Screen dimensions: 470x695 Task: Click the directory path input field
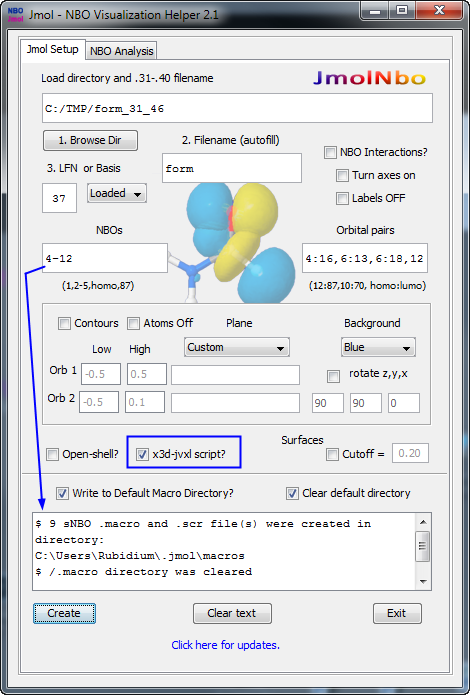(x=237, y=108)
